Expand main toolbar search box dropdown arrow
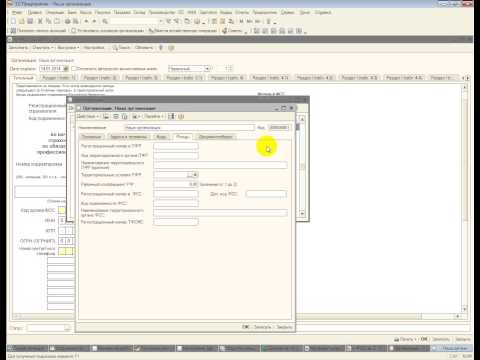This screenshot has height=360, width=480. (161, 21)
